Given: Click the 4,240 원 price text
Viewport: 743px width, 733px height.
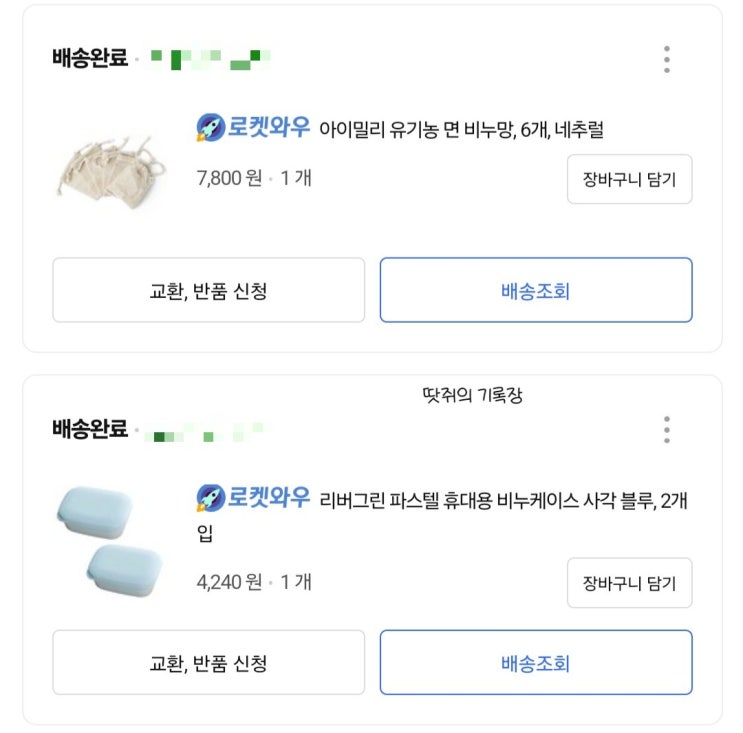Looking at the screenshot, I should [229, 581].
